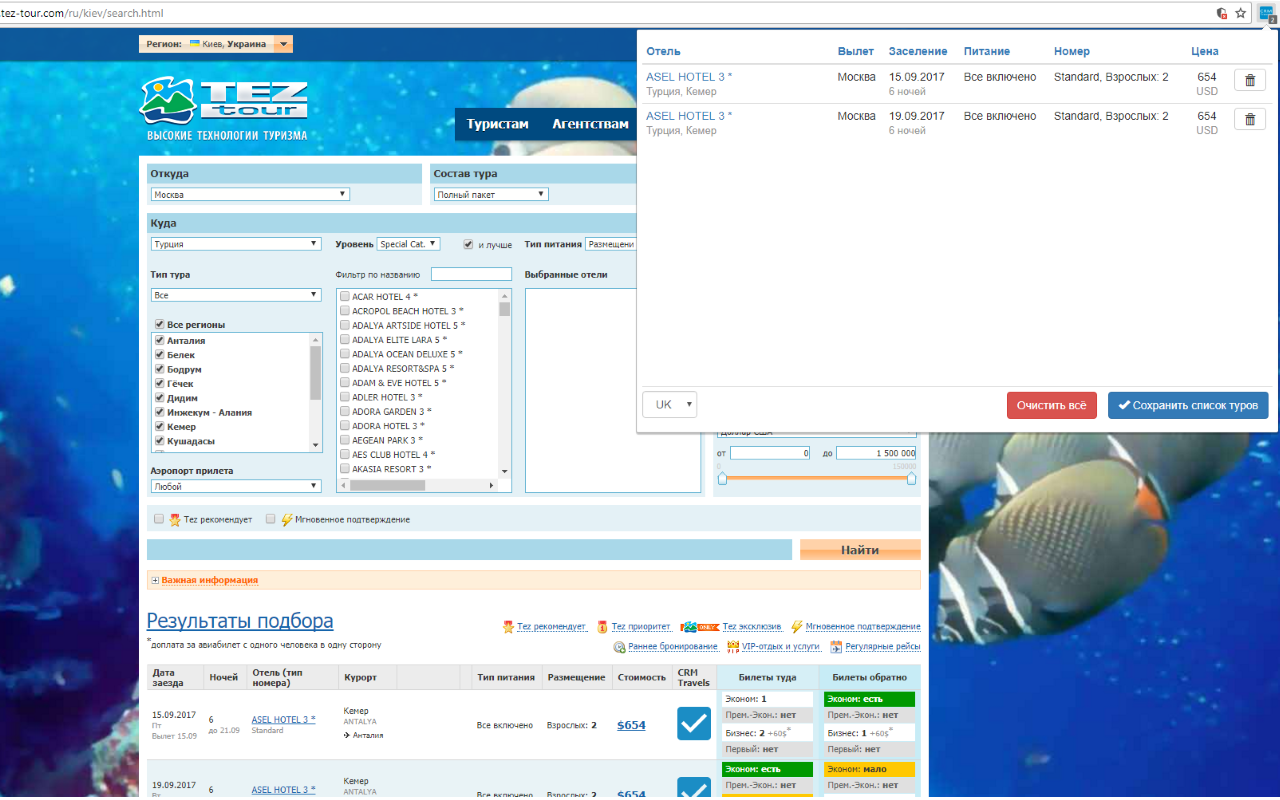This screenshot has height=800, width=1280.
Task: Click the blocker shield icon in address bar
Action: coord(1221,13)
